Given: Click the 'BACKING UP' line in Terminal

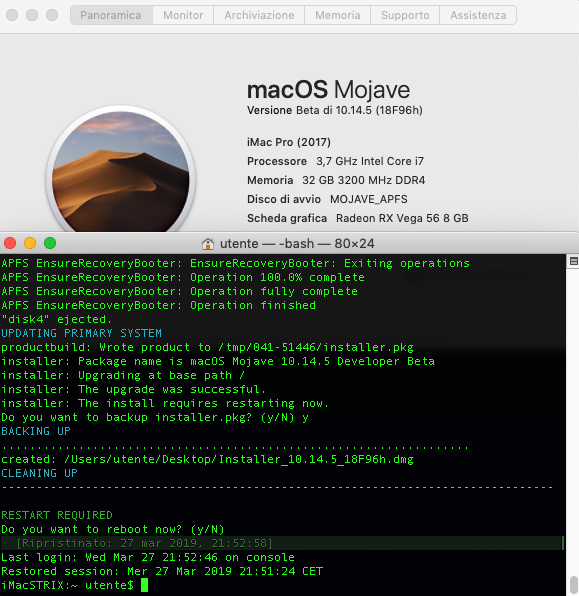Looking at the screenshot, I should [36, 431].
